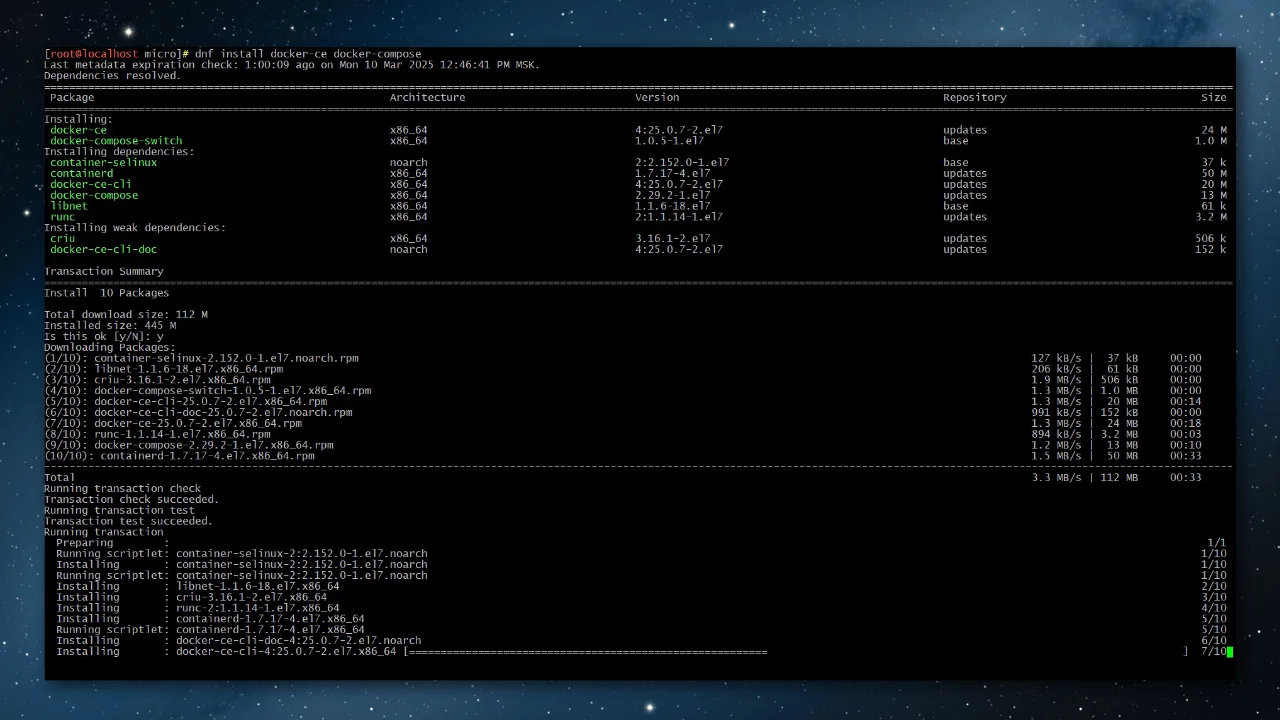The width and height of the screenshot is (1280, 720).
Task: Click the 'Last metadata expiration check' line
Action: tap(292, 65)
